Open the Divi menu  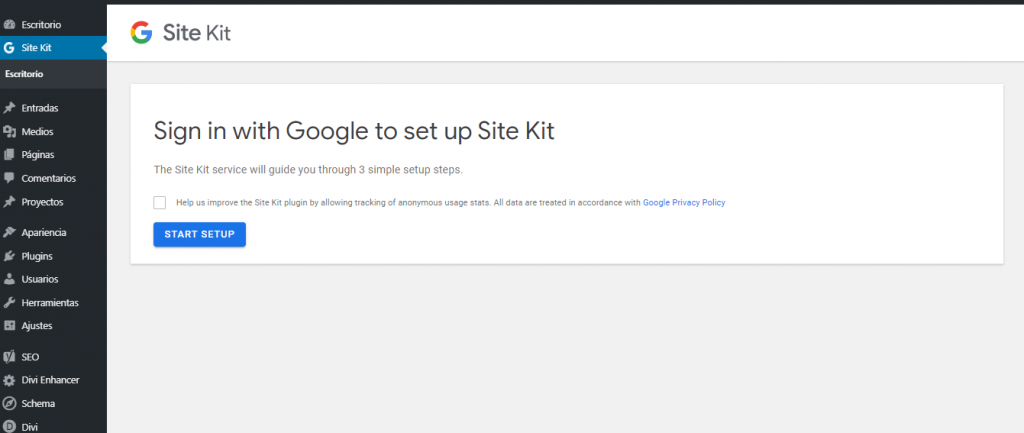coord(54,427)
